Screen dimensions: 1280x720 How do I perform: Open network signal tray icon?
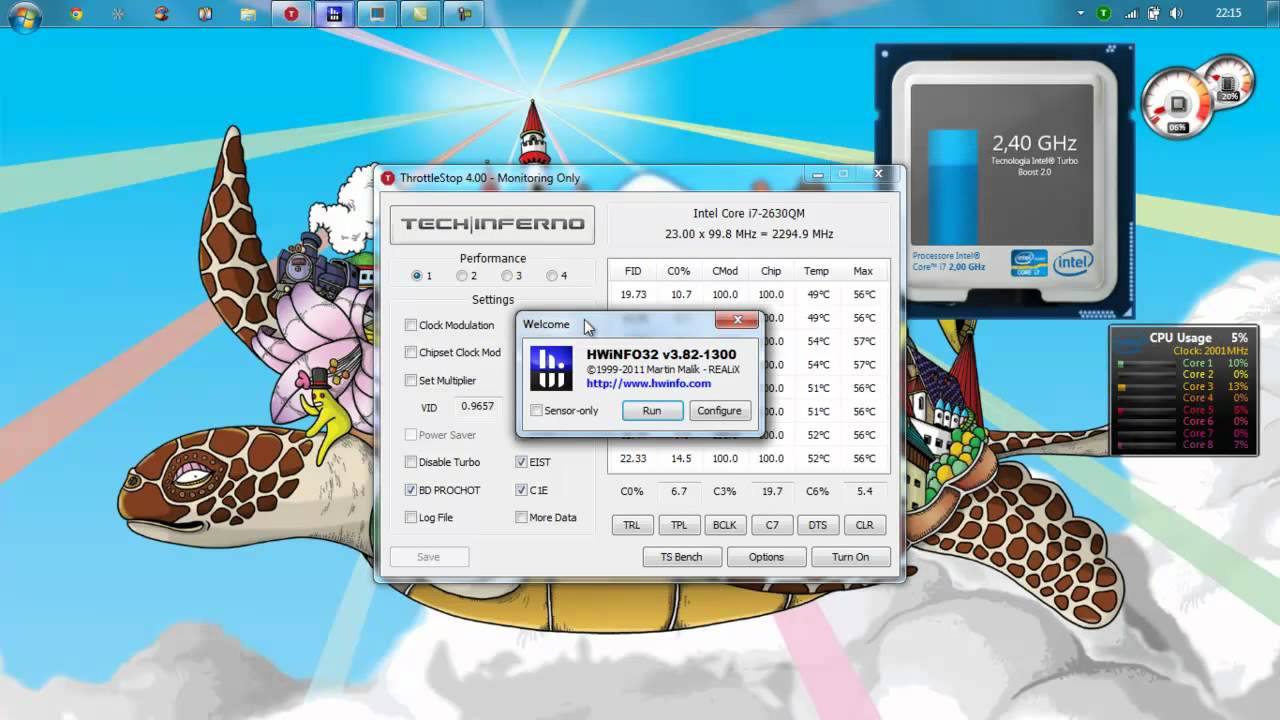point(1131,14)
